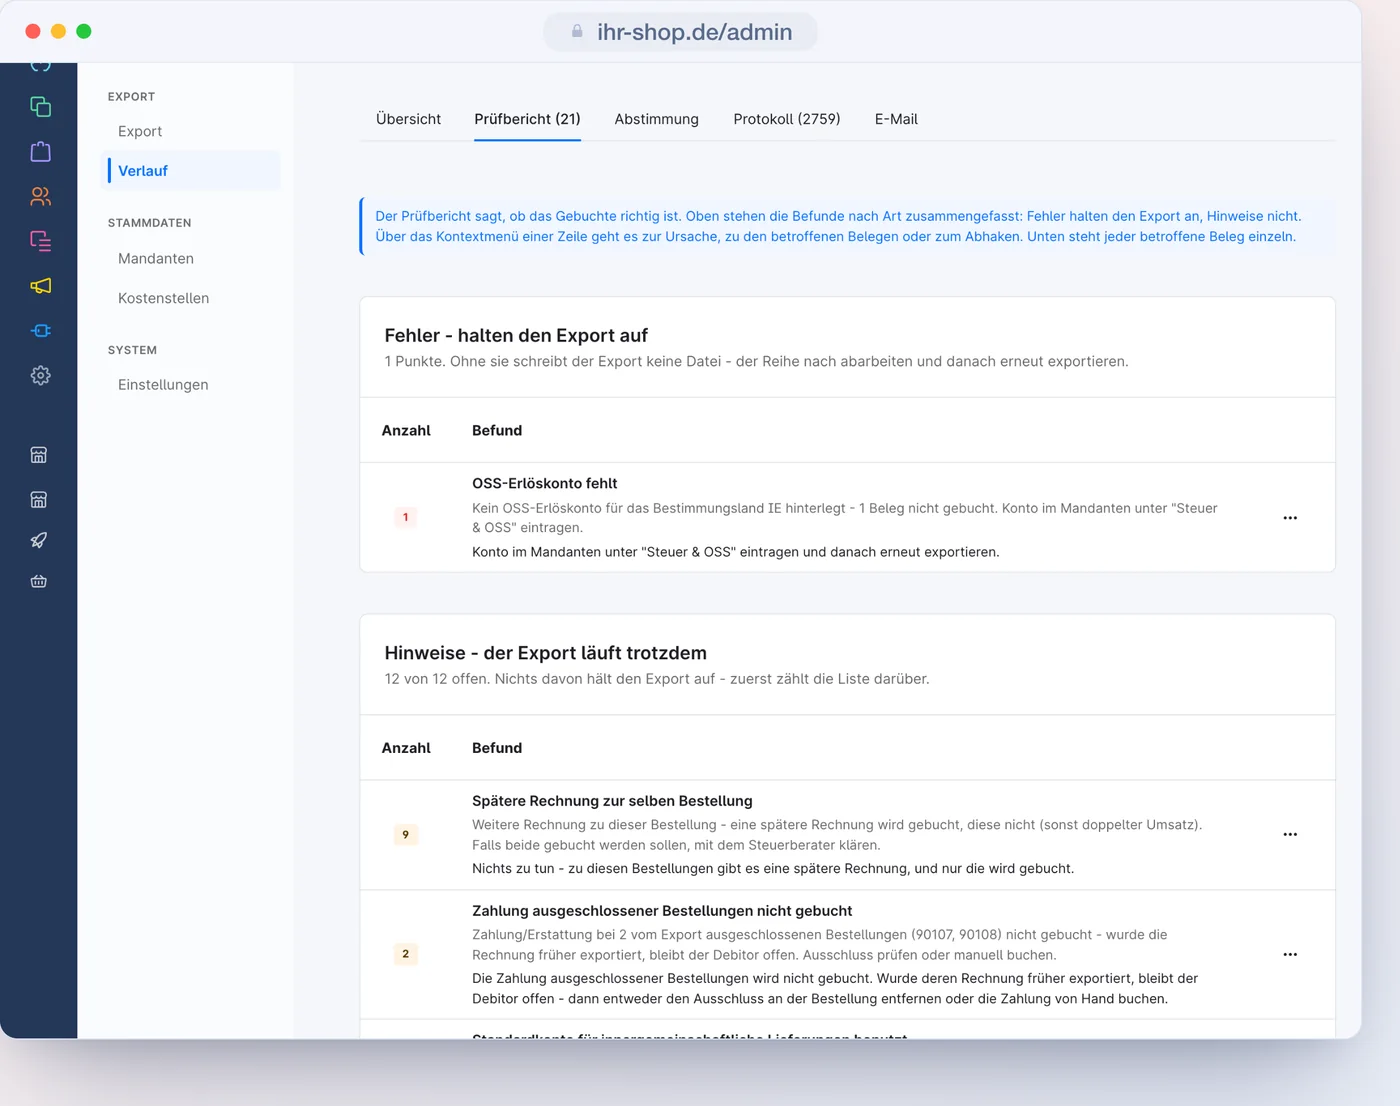The width and height of the screenshot is (1400, 1106).
Task: Click the count badge 9 for Spätere Rechnung
Action: (405, 834)
